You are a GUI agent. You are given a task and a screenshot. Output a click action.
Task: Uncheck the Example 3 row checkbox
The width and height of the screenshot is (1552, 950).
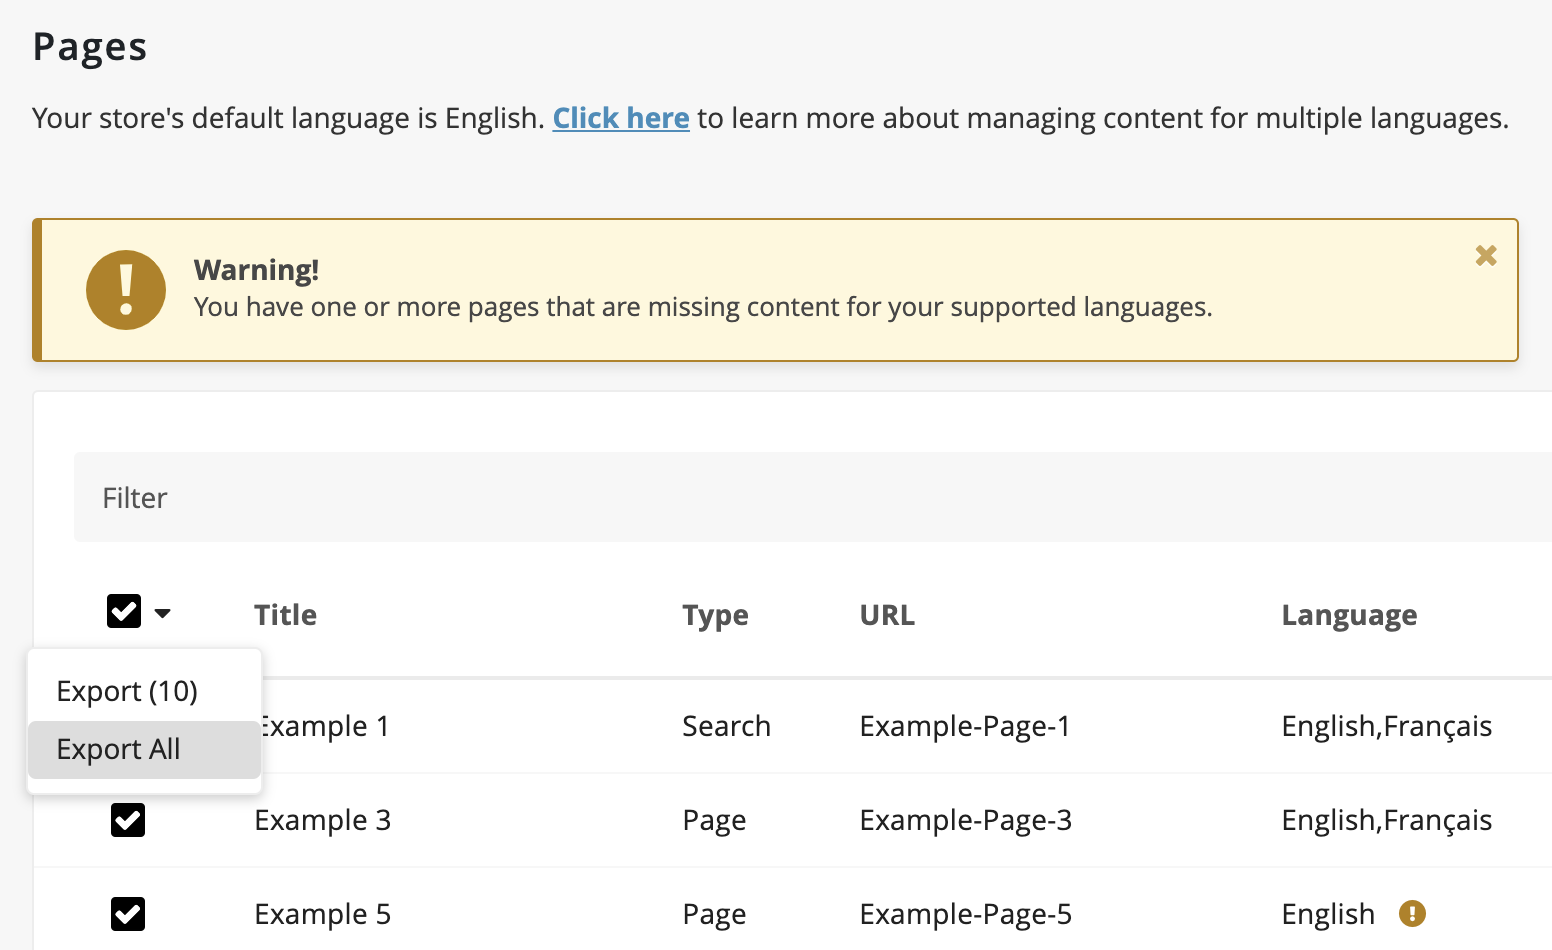click(x=128, y=820)
